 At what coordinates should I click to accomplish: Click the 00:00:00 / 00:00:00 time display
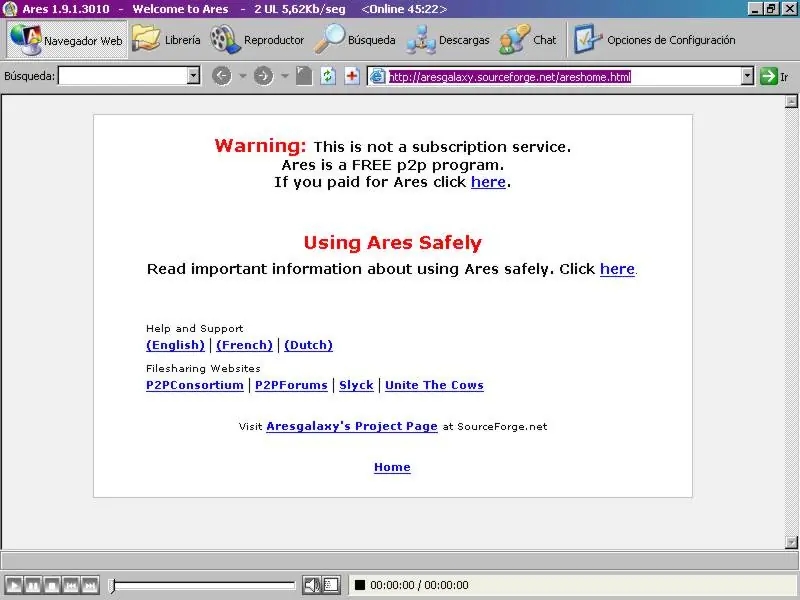(419, 585)
